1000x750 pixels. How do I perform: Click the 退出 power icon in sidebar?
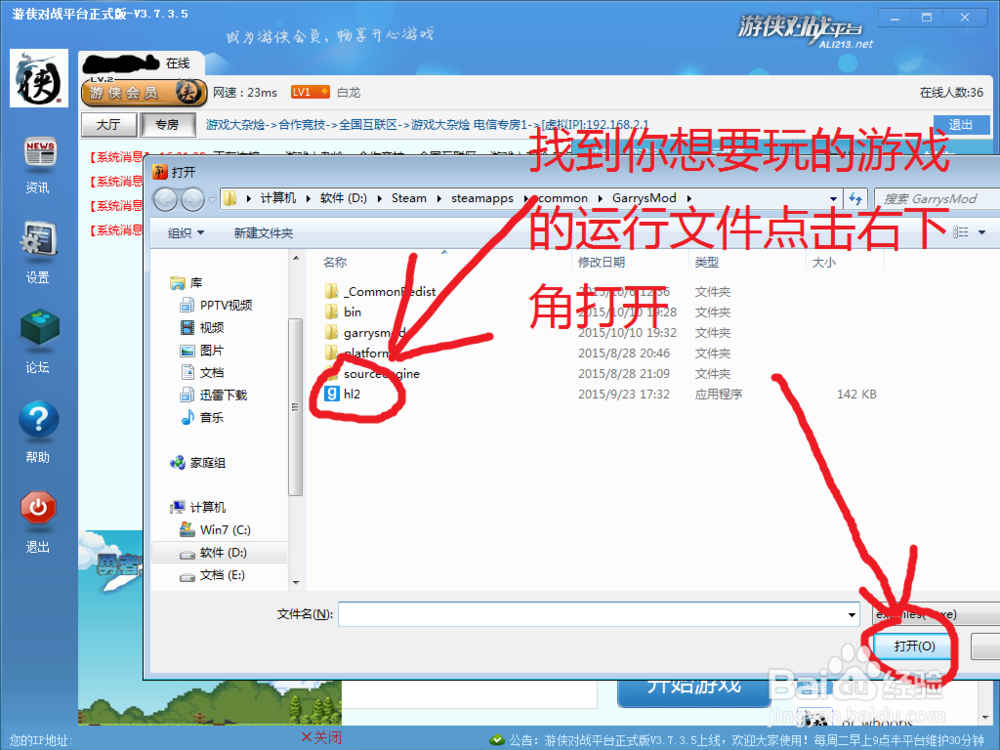click(37, 508)
